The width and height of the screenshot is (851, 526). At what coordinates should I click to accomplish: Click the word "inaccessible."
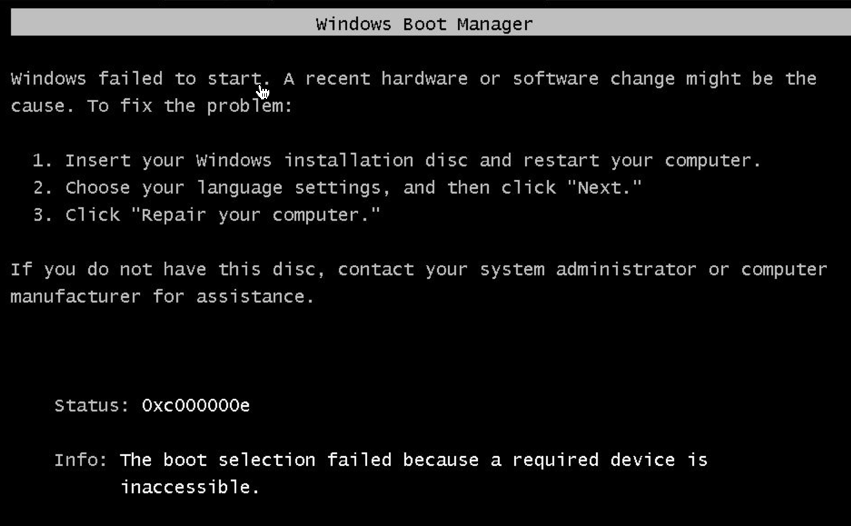pyautogui.click(x=190, y=487)
